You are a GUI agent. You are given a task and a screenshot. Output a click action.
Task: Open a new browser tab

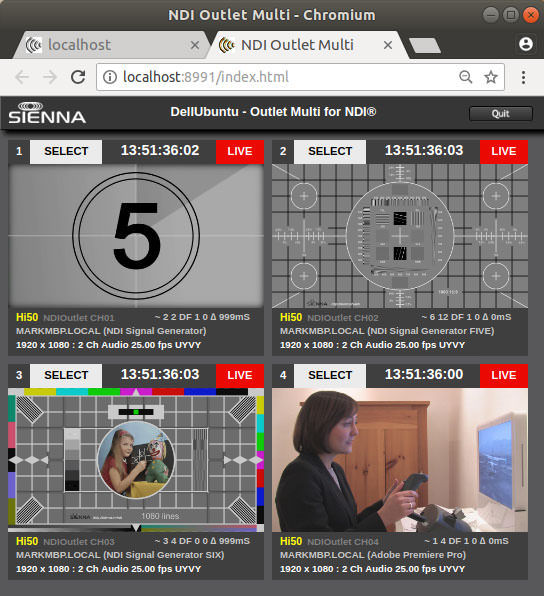coord(425,45)
